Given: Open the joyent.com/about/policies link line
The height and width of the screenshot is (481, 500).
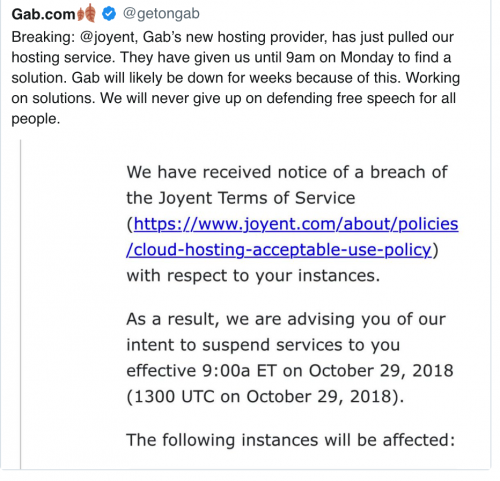Looking at the screenshot, I should click(296, 224).
